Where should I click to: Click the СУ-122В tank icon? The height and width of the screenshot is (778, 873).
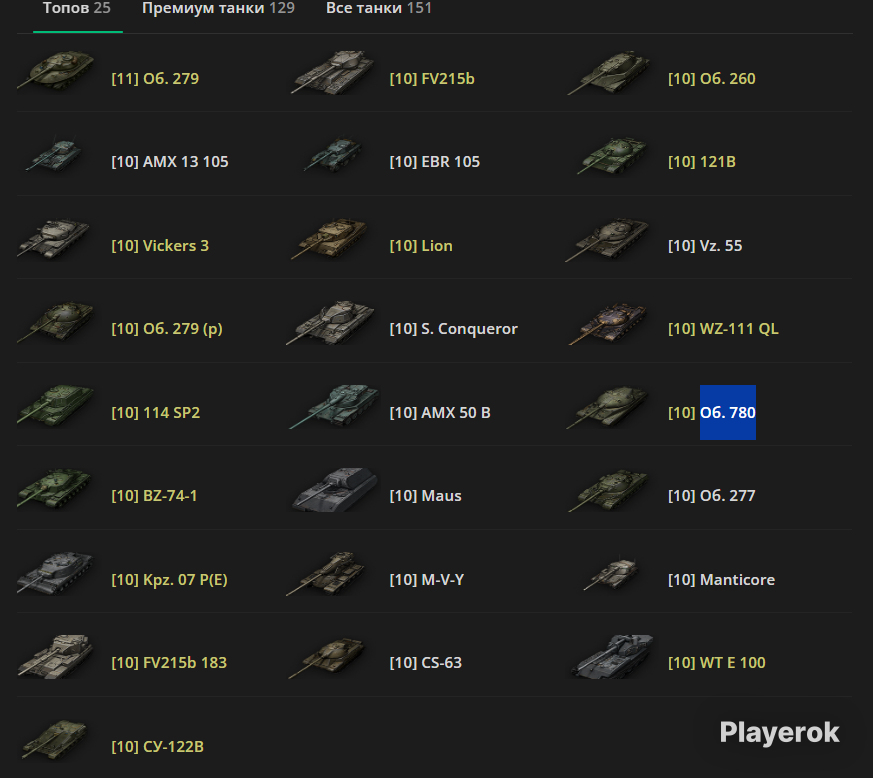click(x=54, y=740)
